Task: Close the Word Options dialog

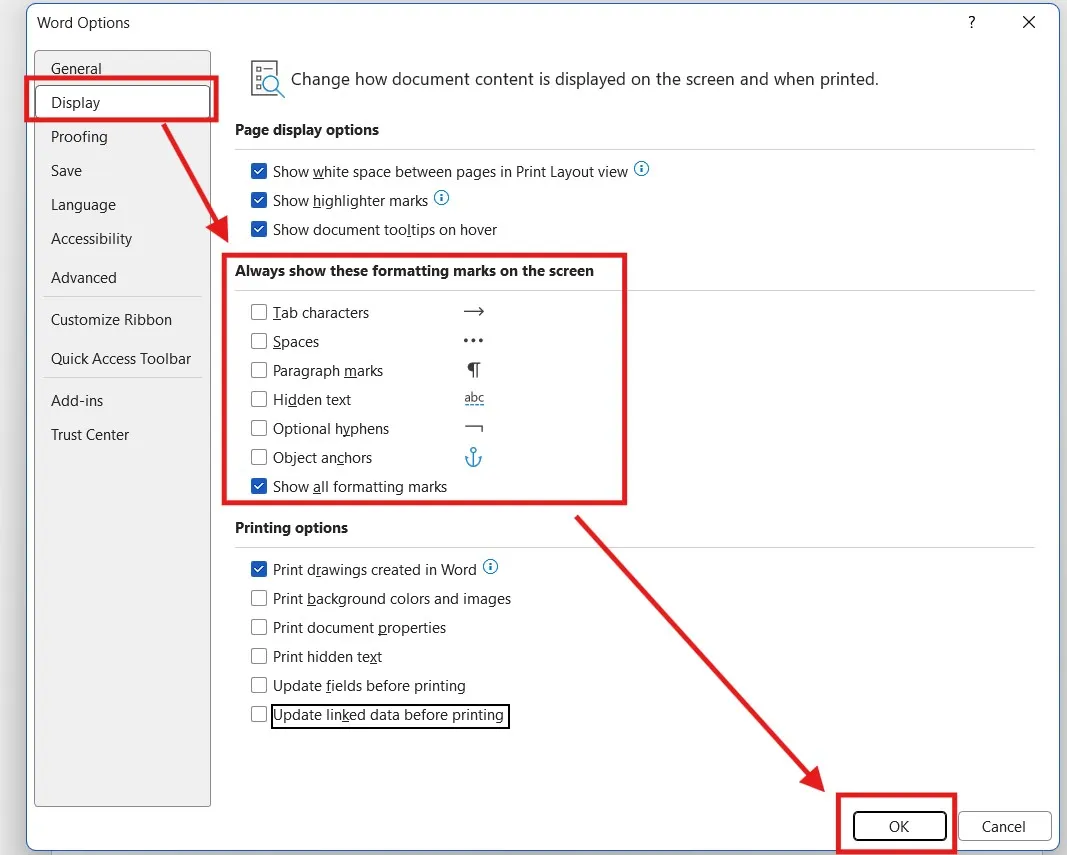Action: coord(1029,22)
